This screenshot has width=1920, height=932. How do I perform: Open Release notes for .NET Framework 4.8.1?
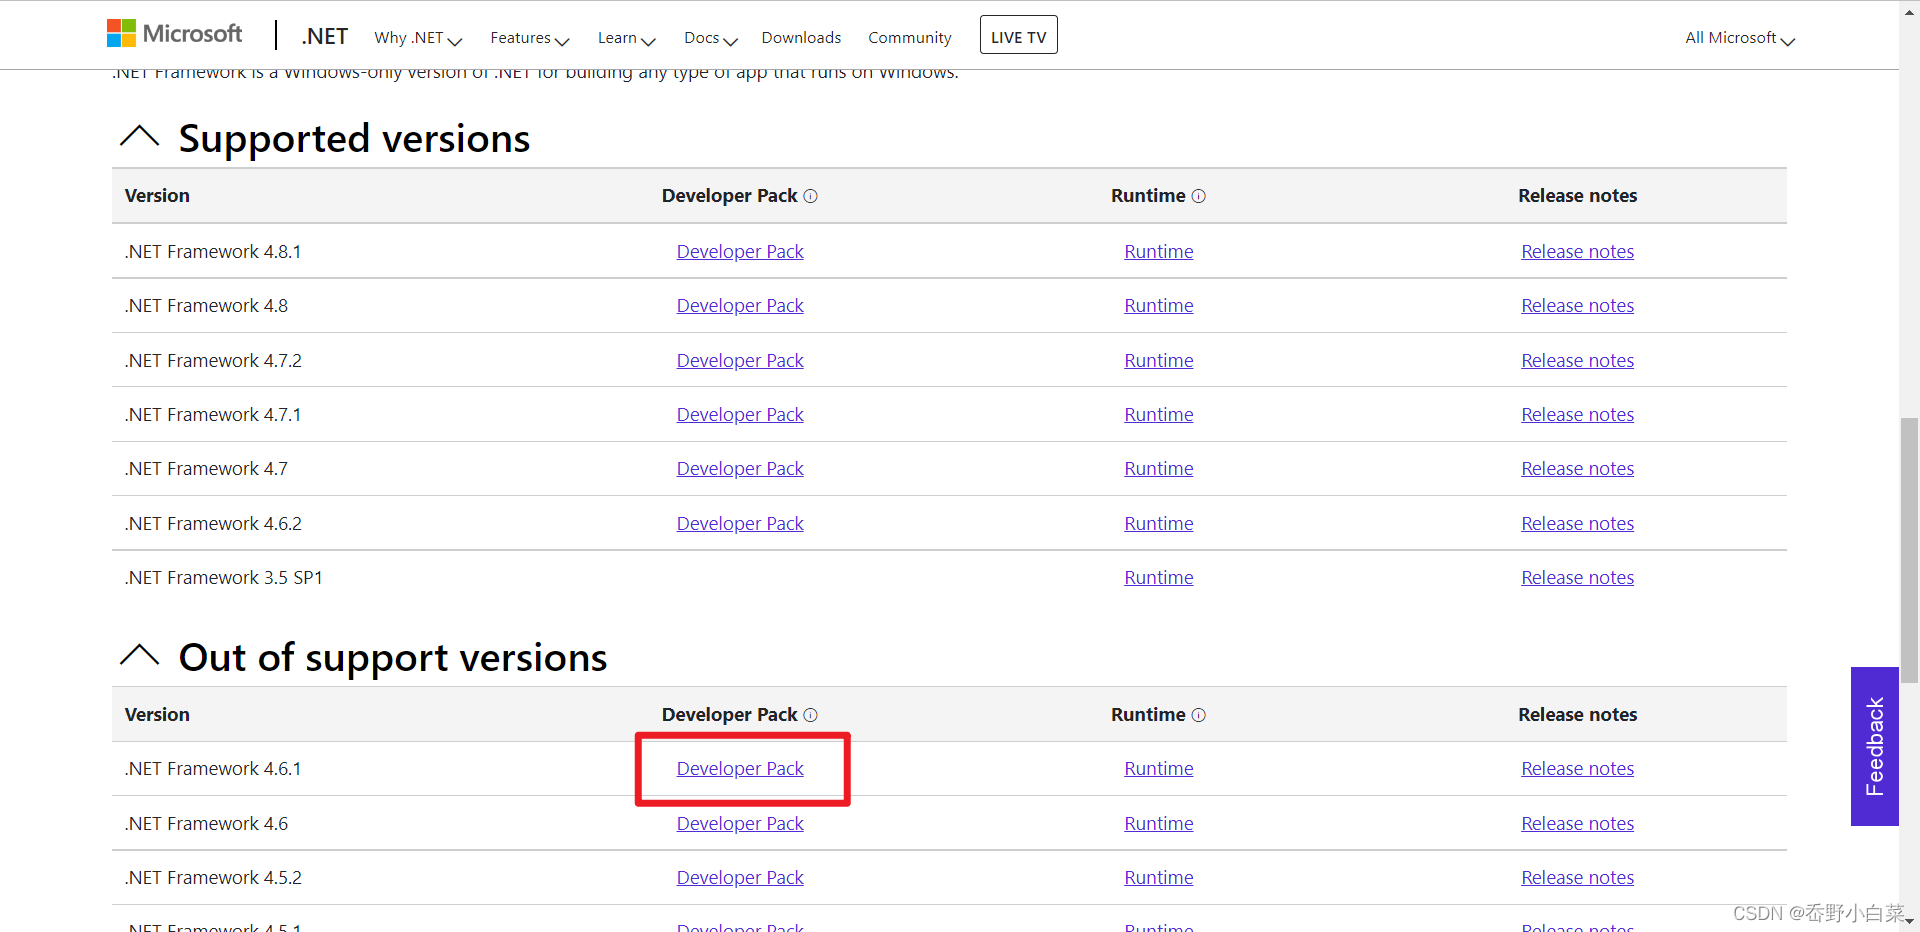(1577, 251)
